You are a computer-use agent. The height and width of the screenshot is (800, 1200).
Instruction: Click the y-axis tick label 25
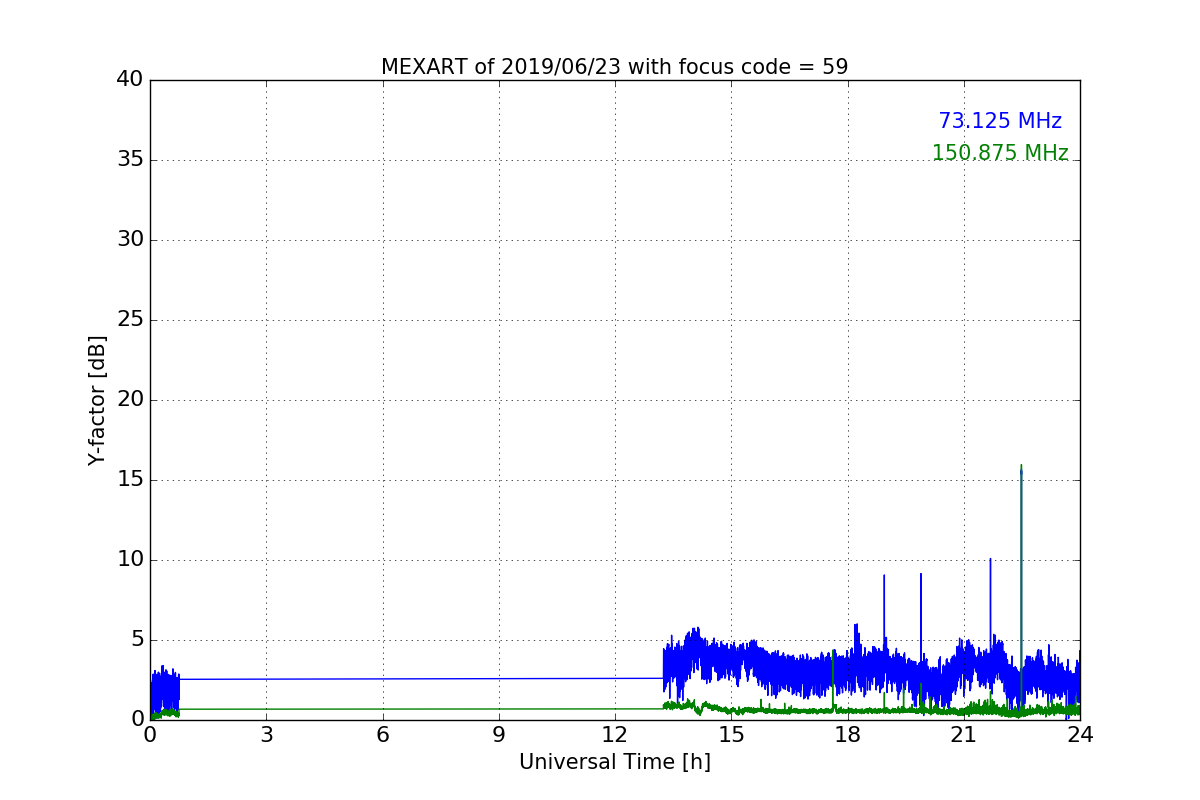(130, 320)
